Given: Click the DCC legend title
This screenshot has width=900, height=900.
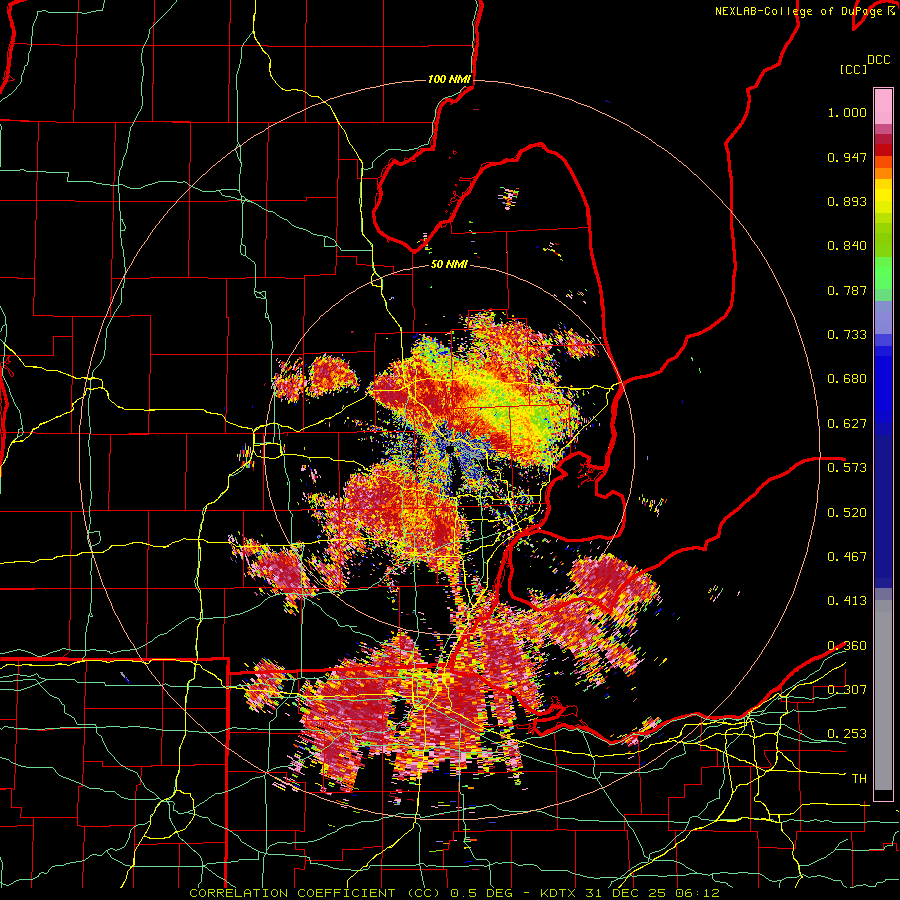Looking at the screenshot, I should [878, 60].
